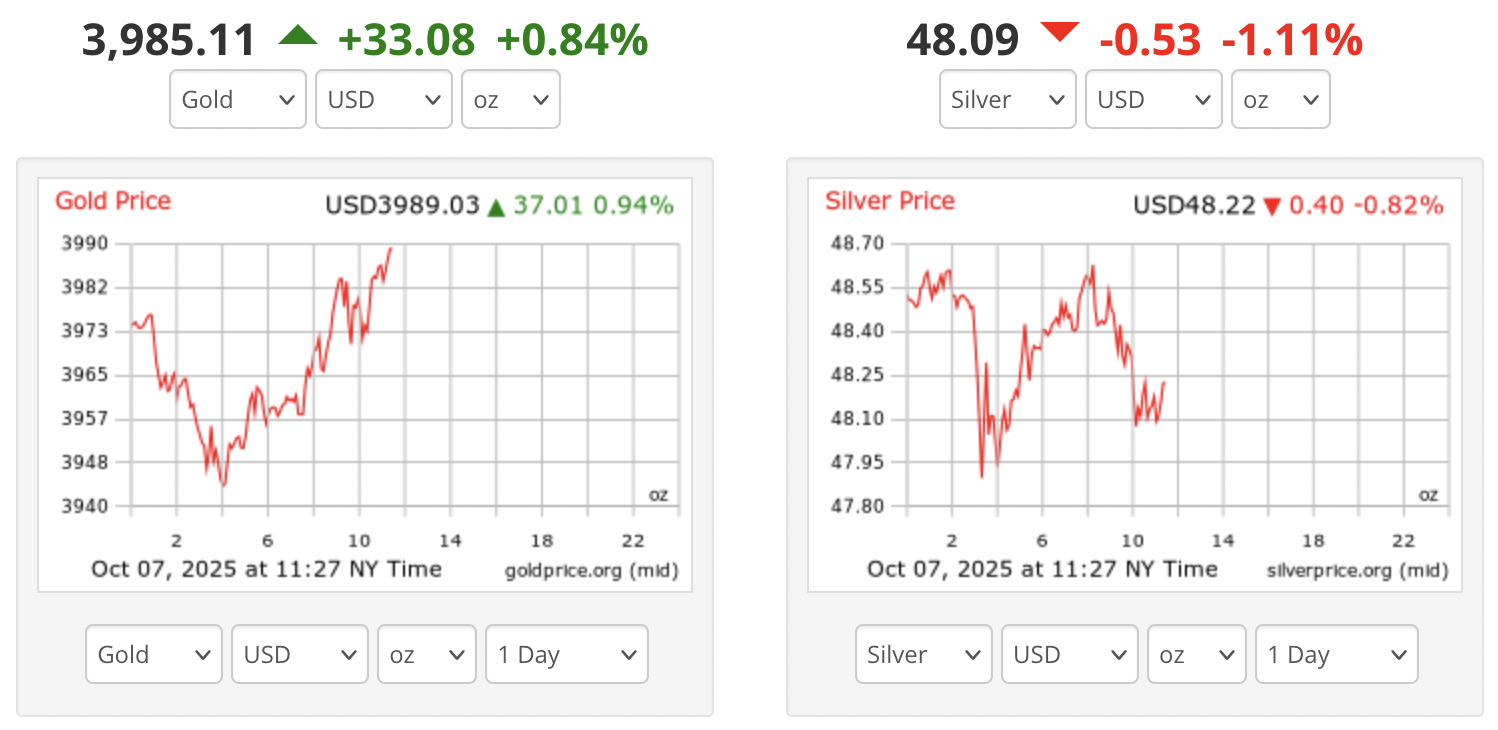Open Silver dropdown below silver chart
The height and width of the screenshot is (730, 1498).
click(924, 654)
